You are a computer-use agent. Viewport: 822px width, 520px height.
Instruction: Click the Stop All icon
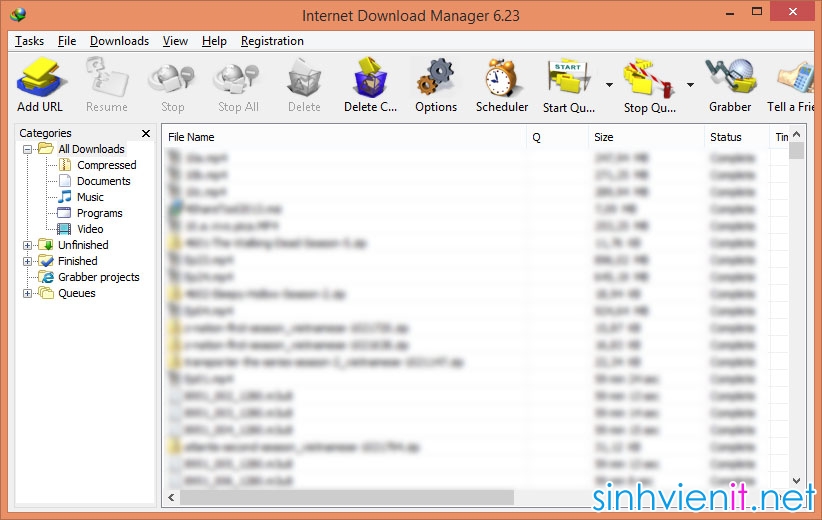(238, 79)
